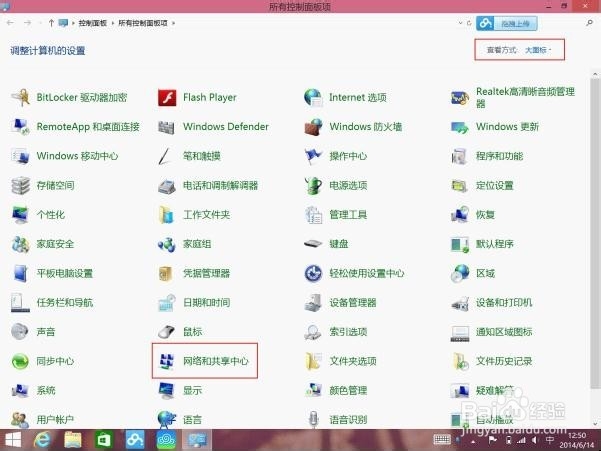Click the 设备管理器 icon
The image size is (601, 451).
click(313, 303)
